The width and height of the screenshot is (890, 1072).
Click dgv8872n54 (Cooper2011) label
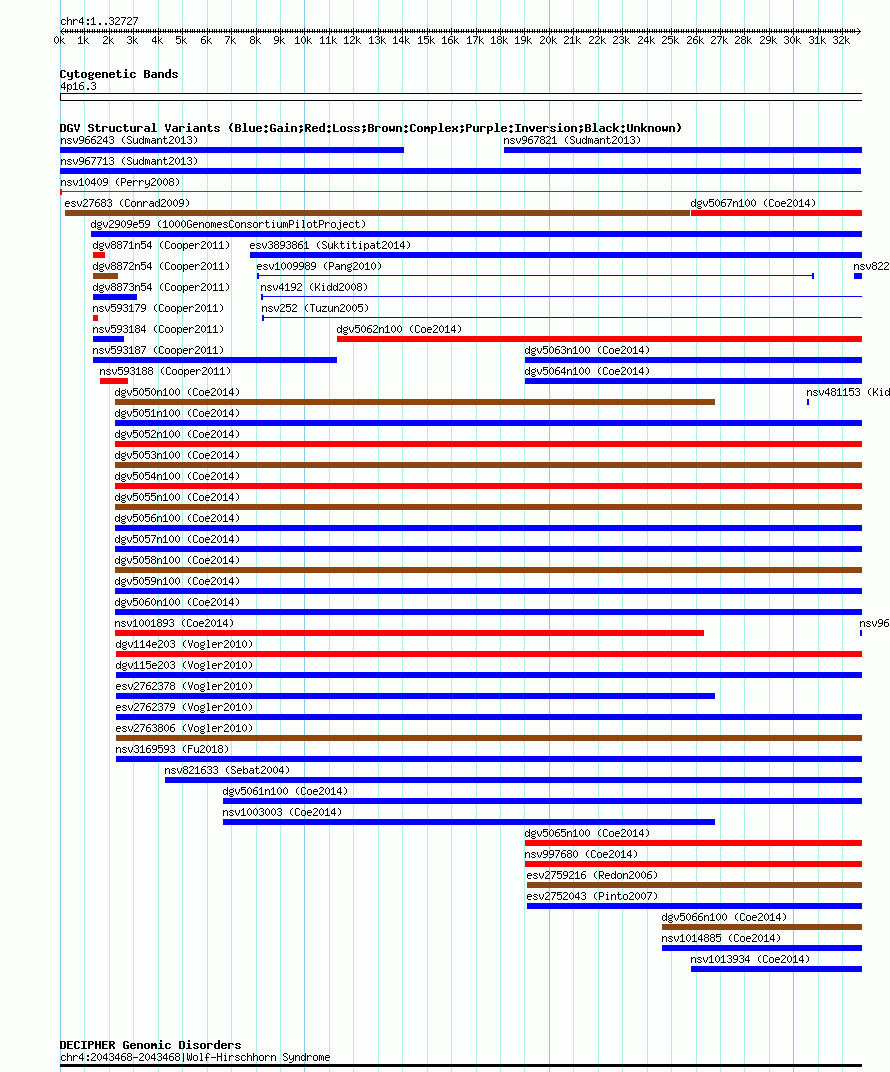(x=161, y=267)
